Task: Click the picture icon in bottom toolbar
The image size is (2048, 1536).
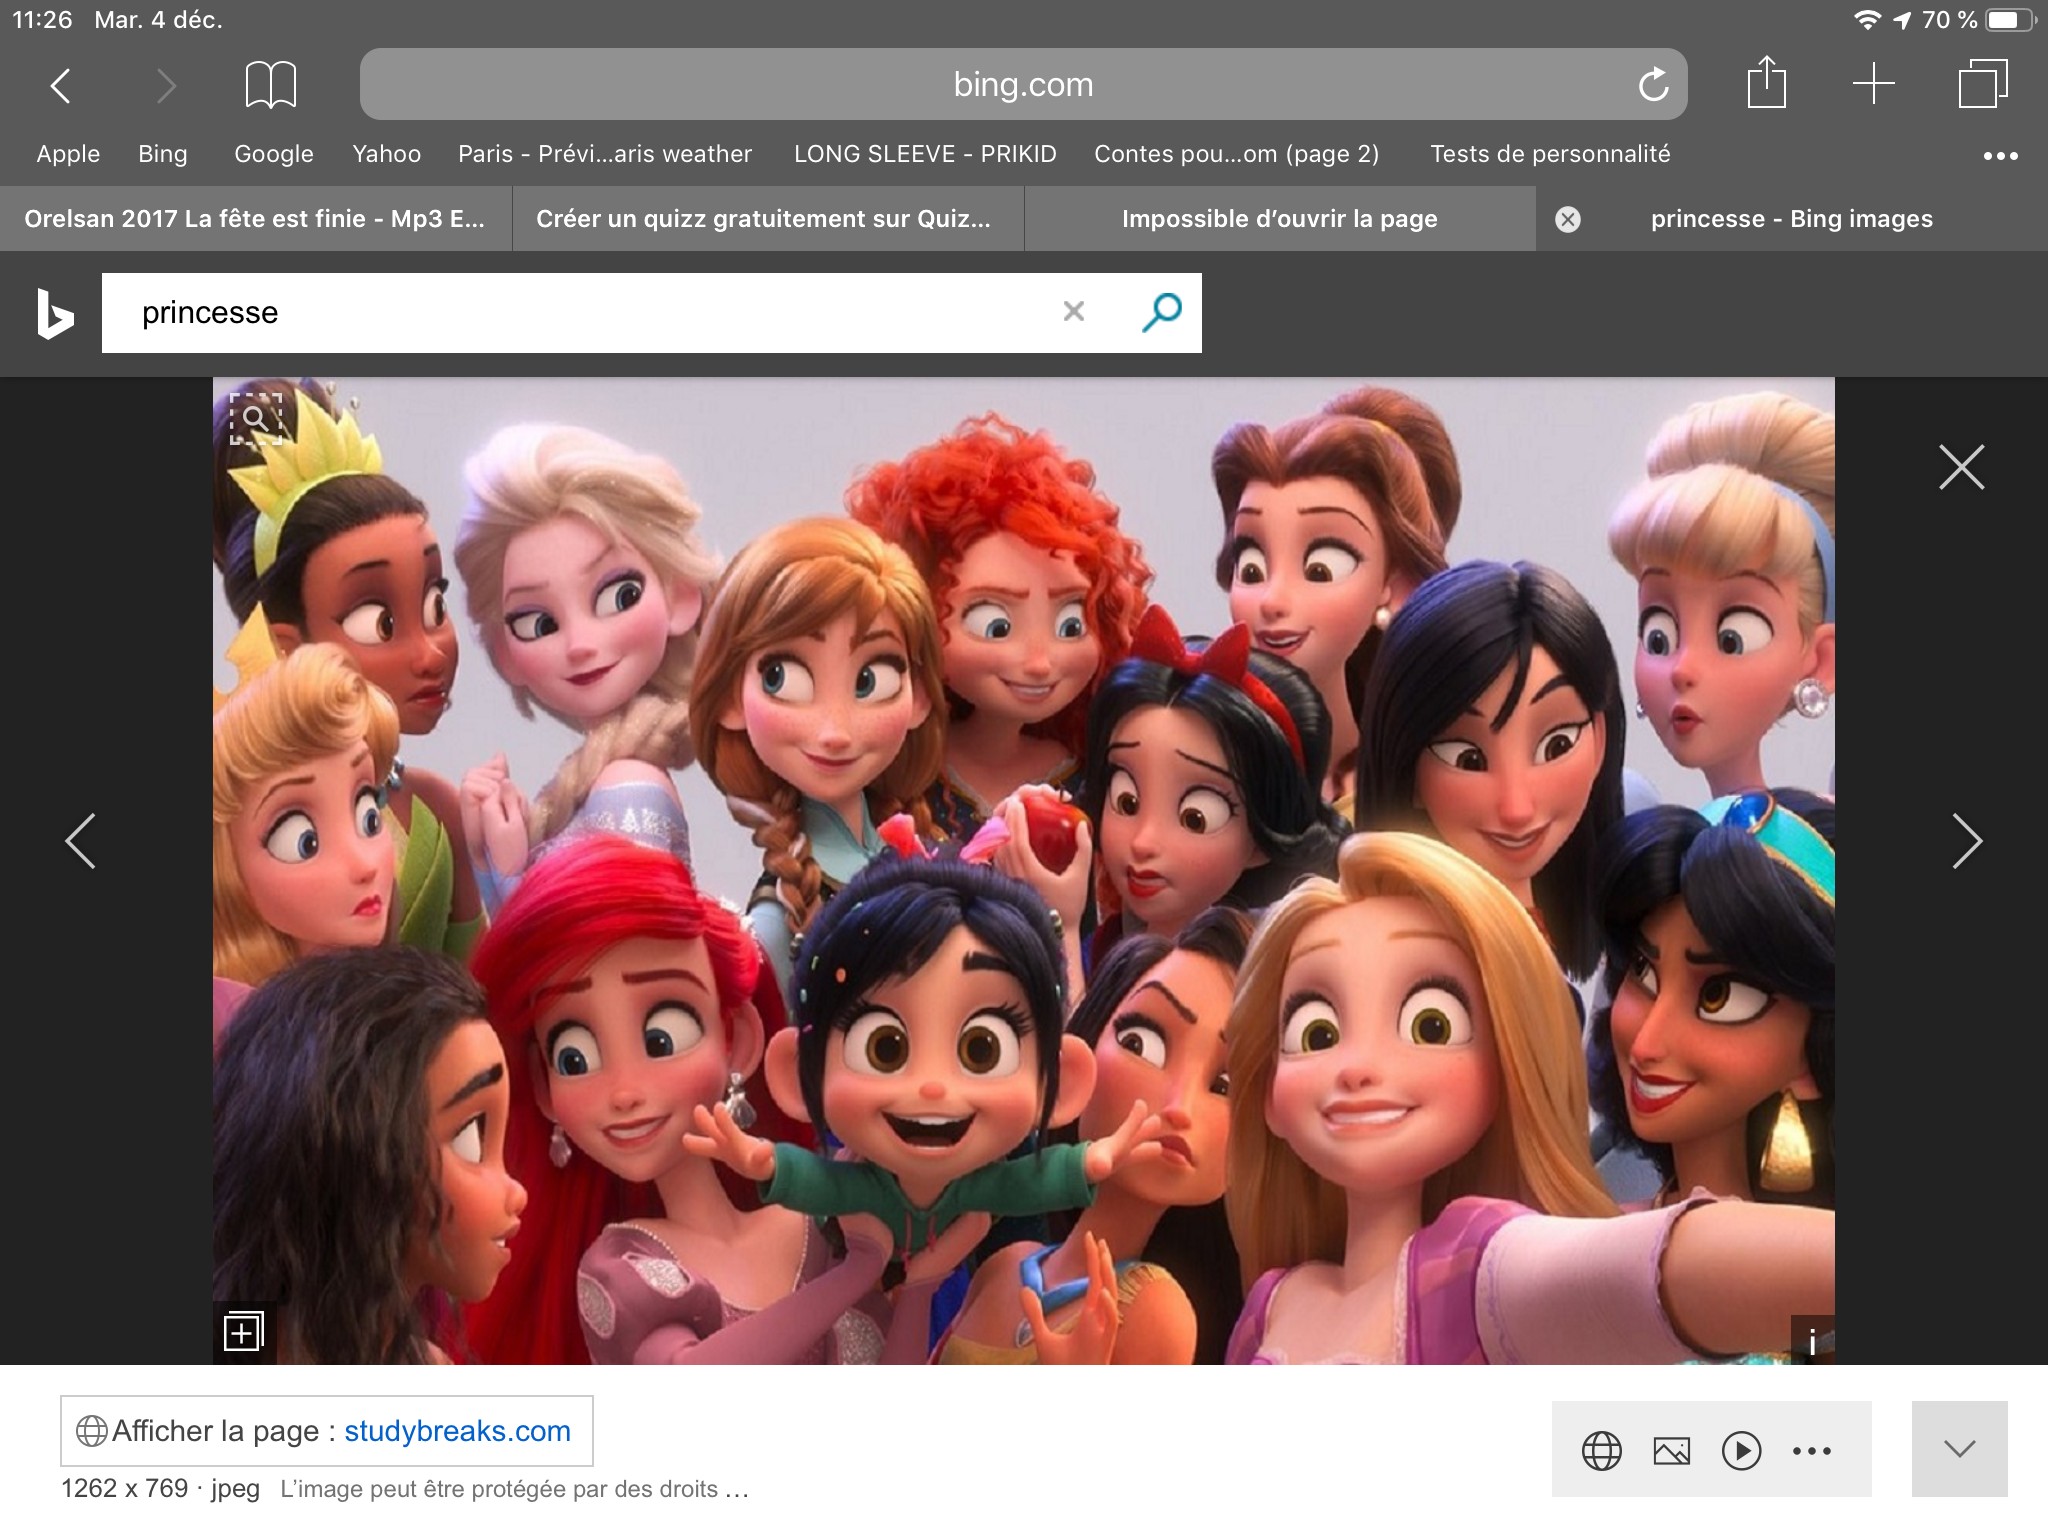Action: coord(1672,1450)
